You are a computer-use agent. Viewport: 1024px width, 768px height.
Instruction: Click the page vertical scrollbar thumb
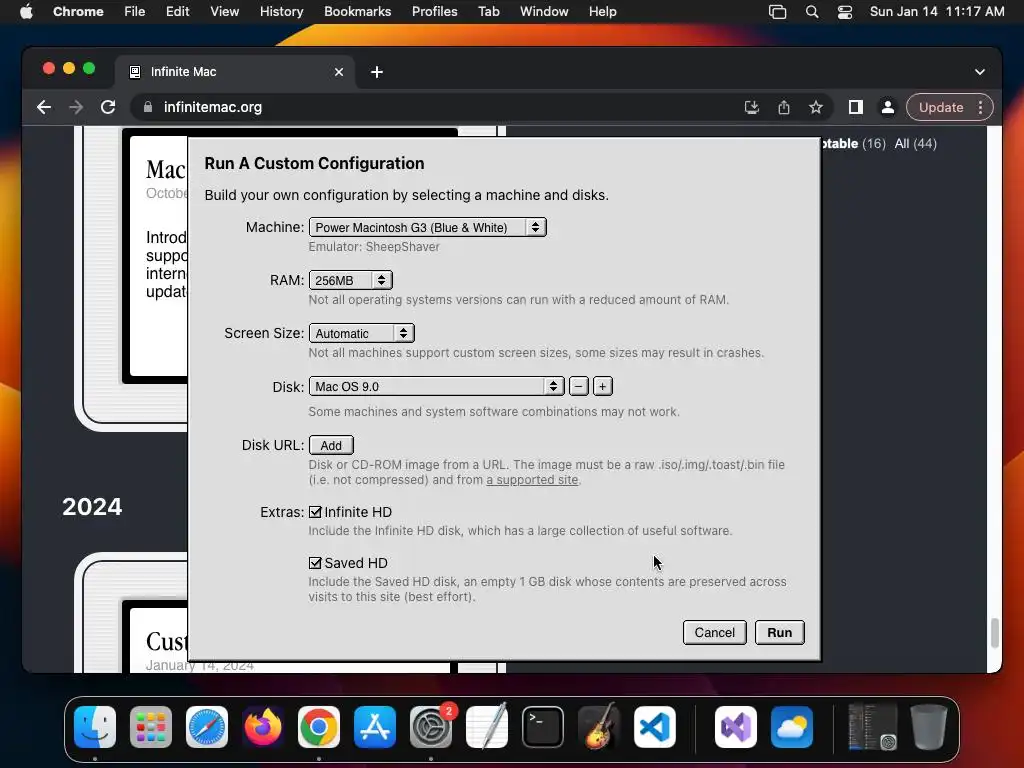(995, 632)
